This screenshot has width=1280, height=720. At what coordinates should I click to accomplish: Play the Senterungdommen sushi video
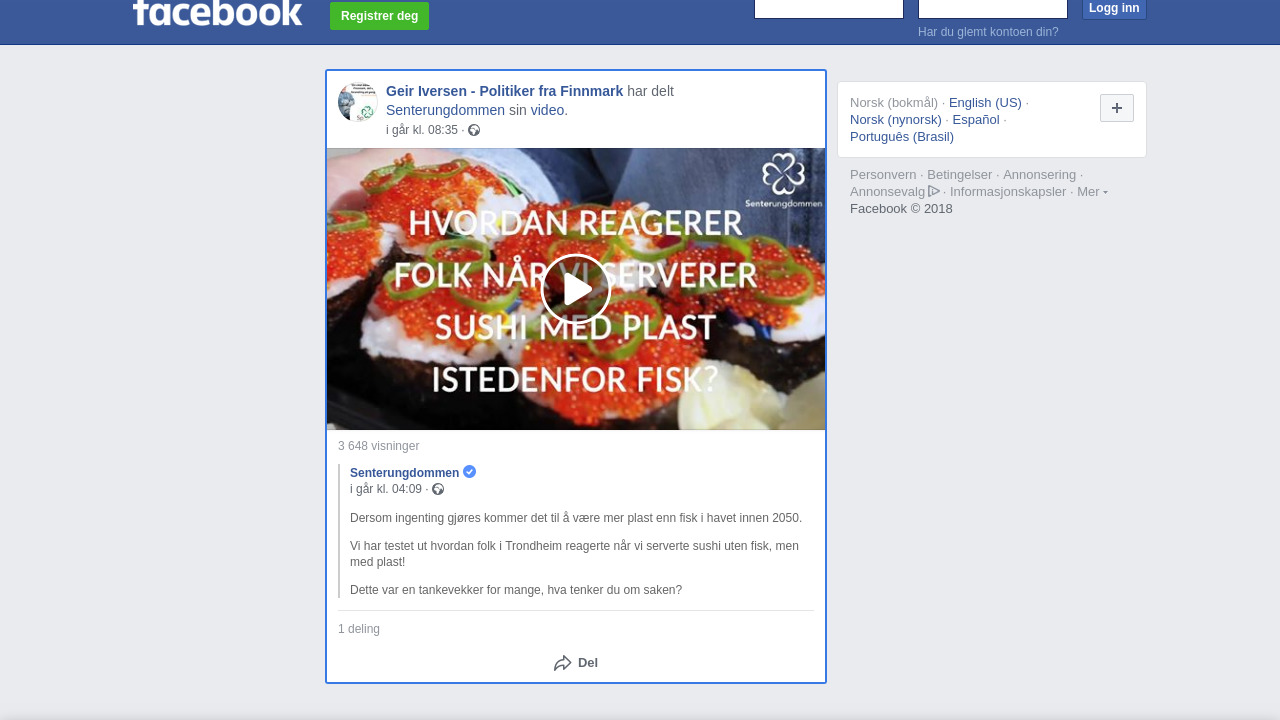(575, 289)
